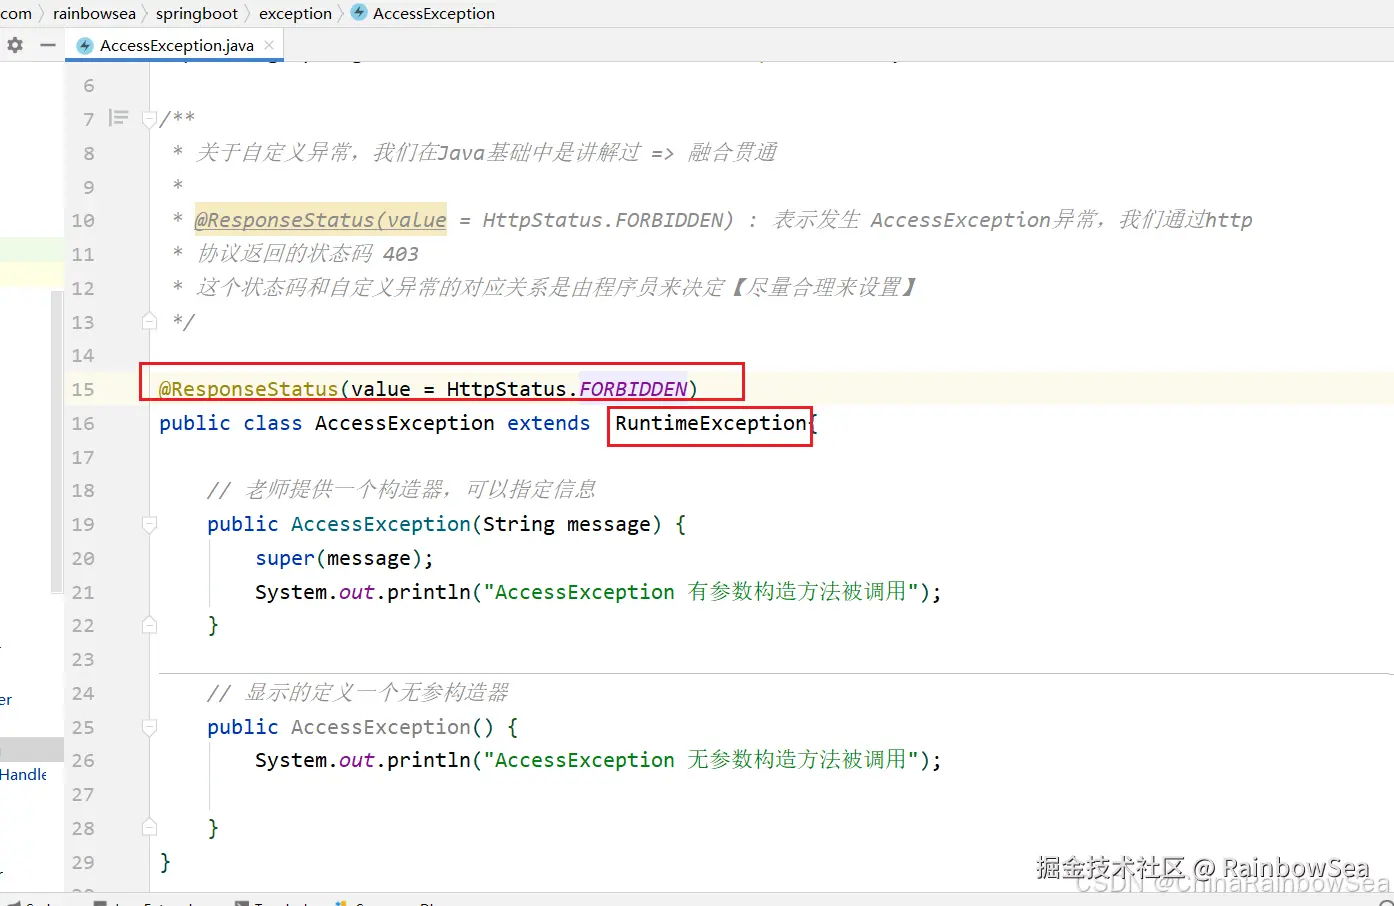Screen dimensions: 1394x906
Task: Open the springboot breadcrumb segment
Action: click(x=197, y=13)
